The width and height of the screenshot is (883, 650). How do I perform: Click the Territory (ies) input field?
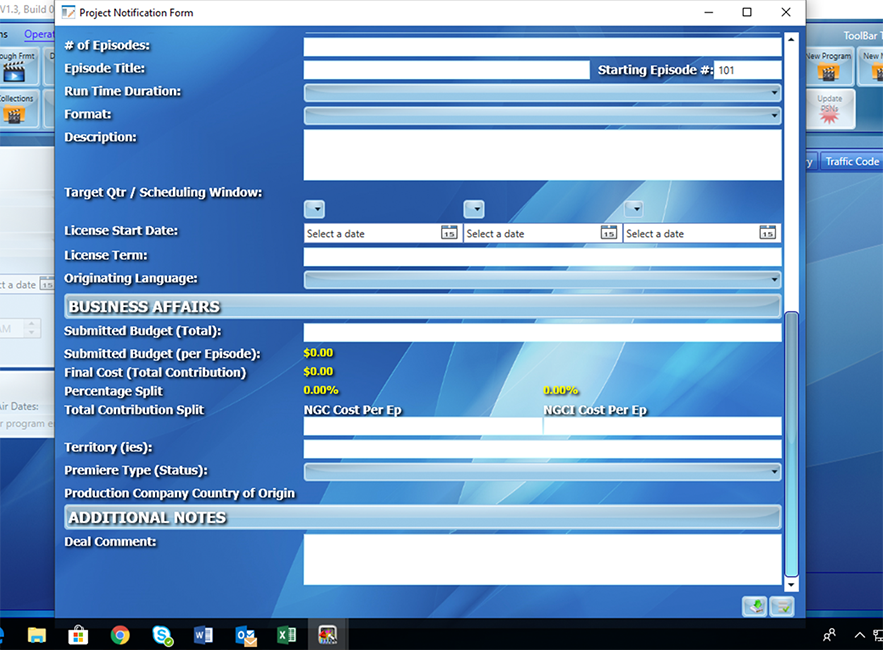point(542,449)
